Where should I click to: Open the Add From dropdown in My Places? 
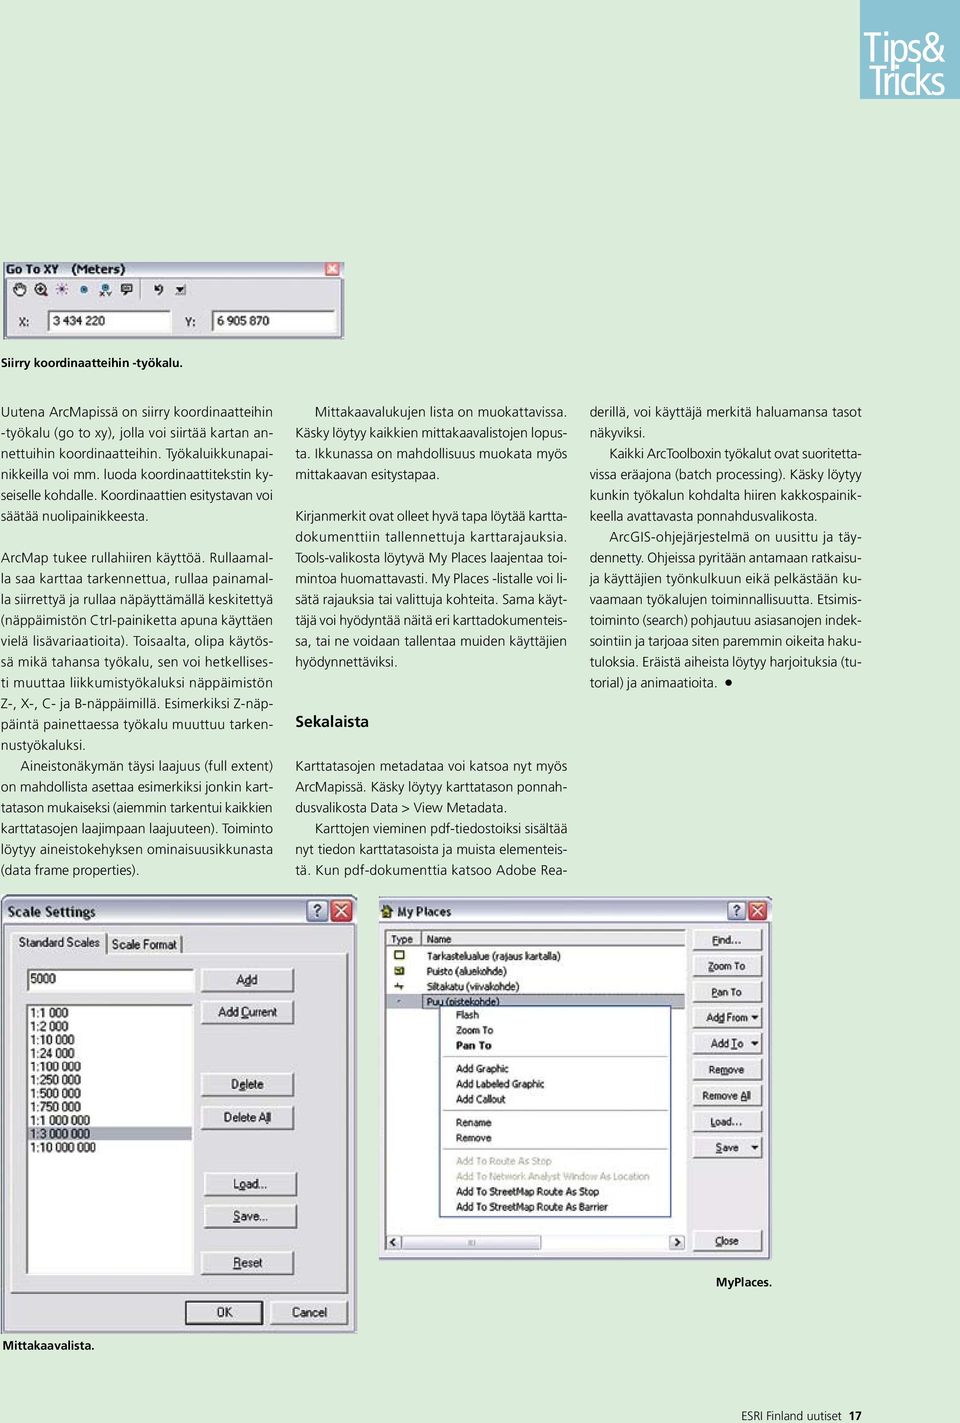pyautogui.click(x=727, y=1018)
